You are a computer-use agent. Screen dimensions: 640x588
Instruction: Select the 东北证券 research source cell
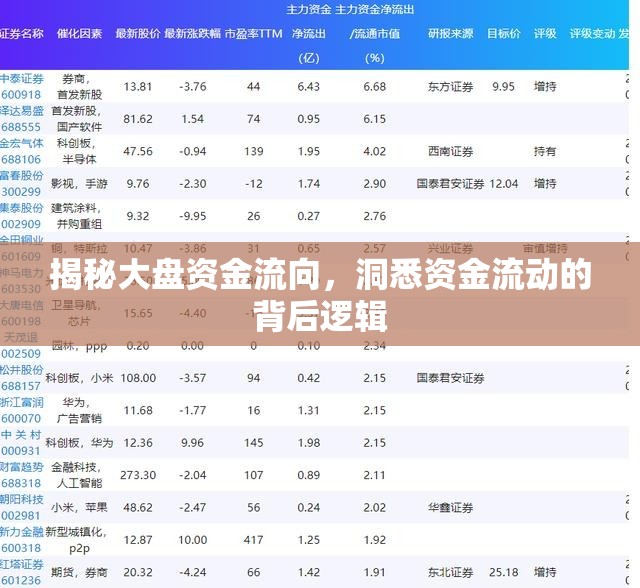tap(450, 572)
